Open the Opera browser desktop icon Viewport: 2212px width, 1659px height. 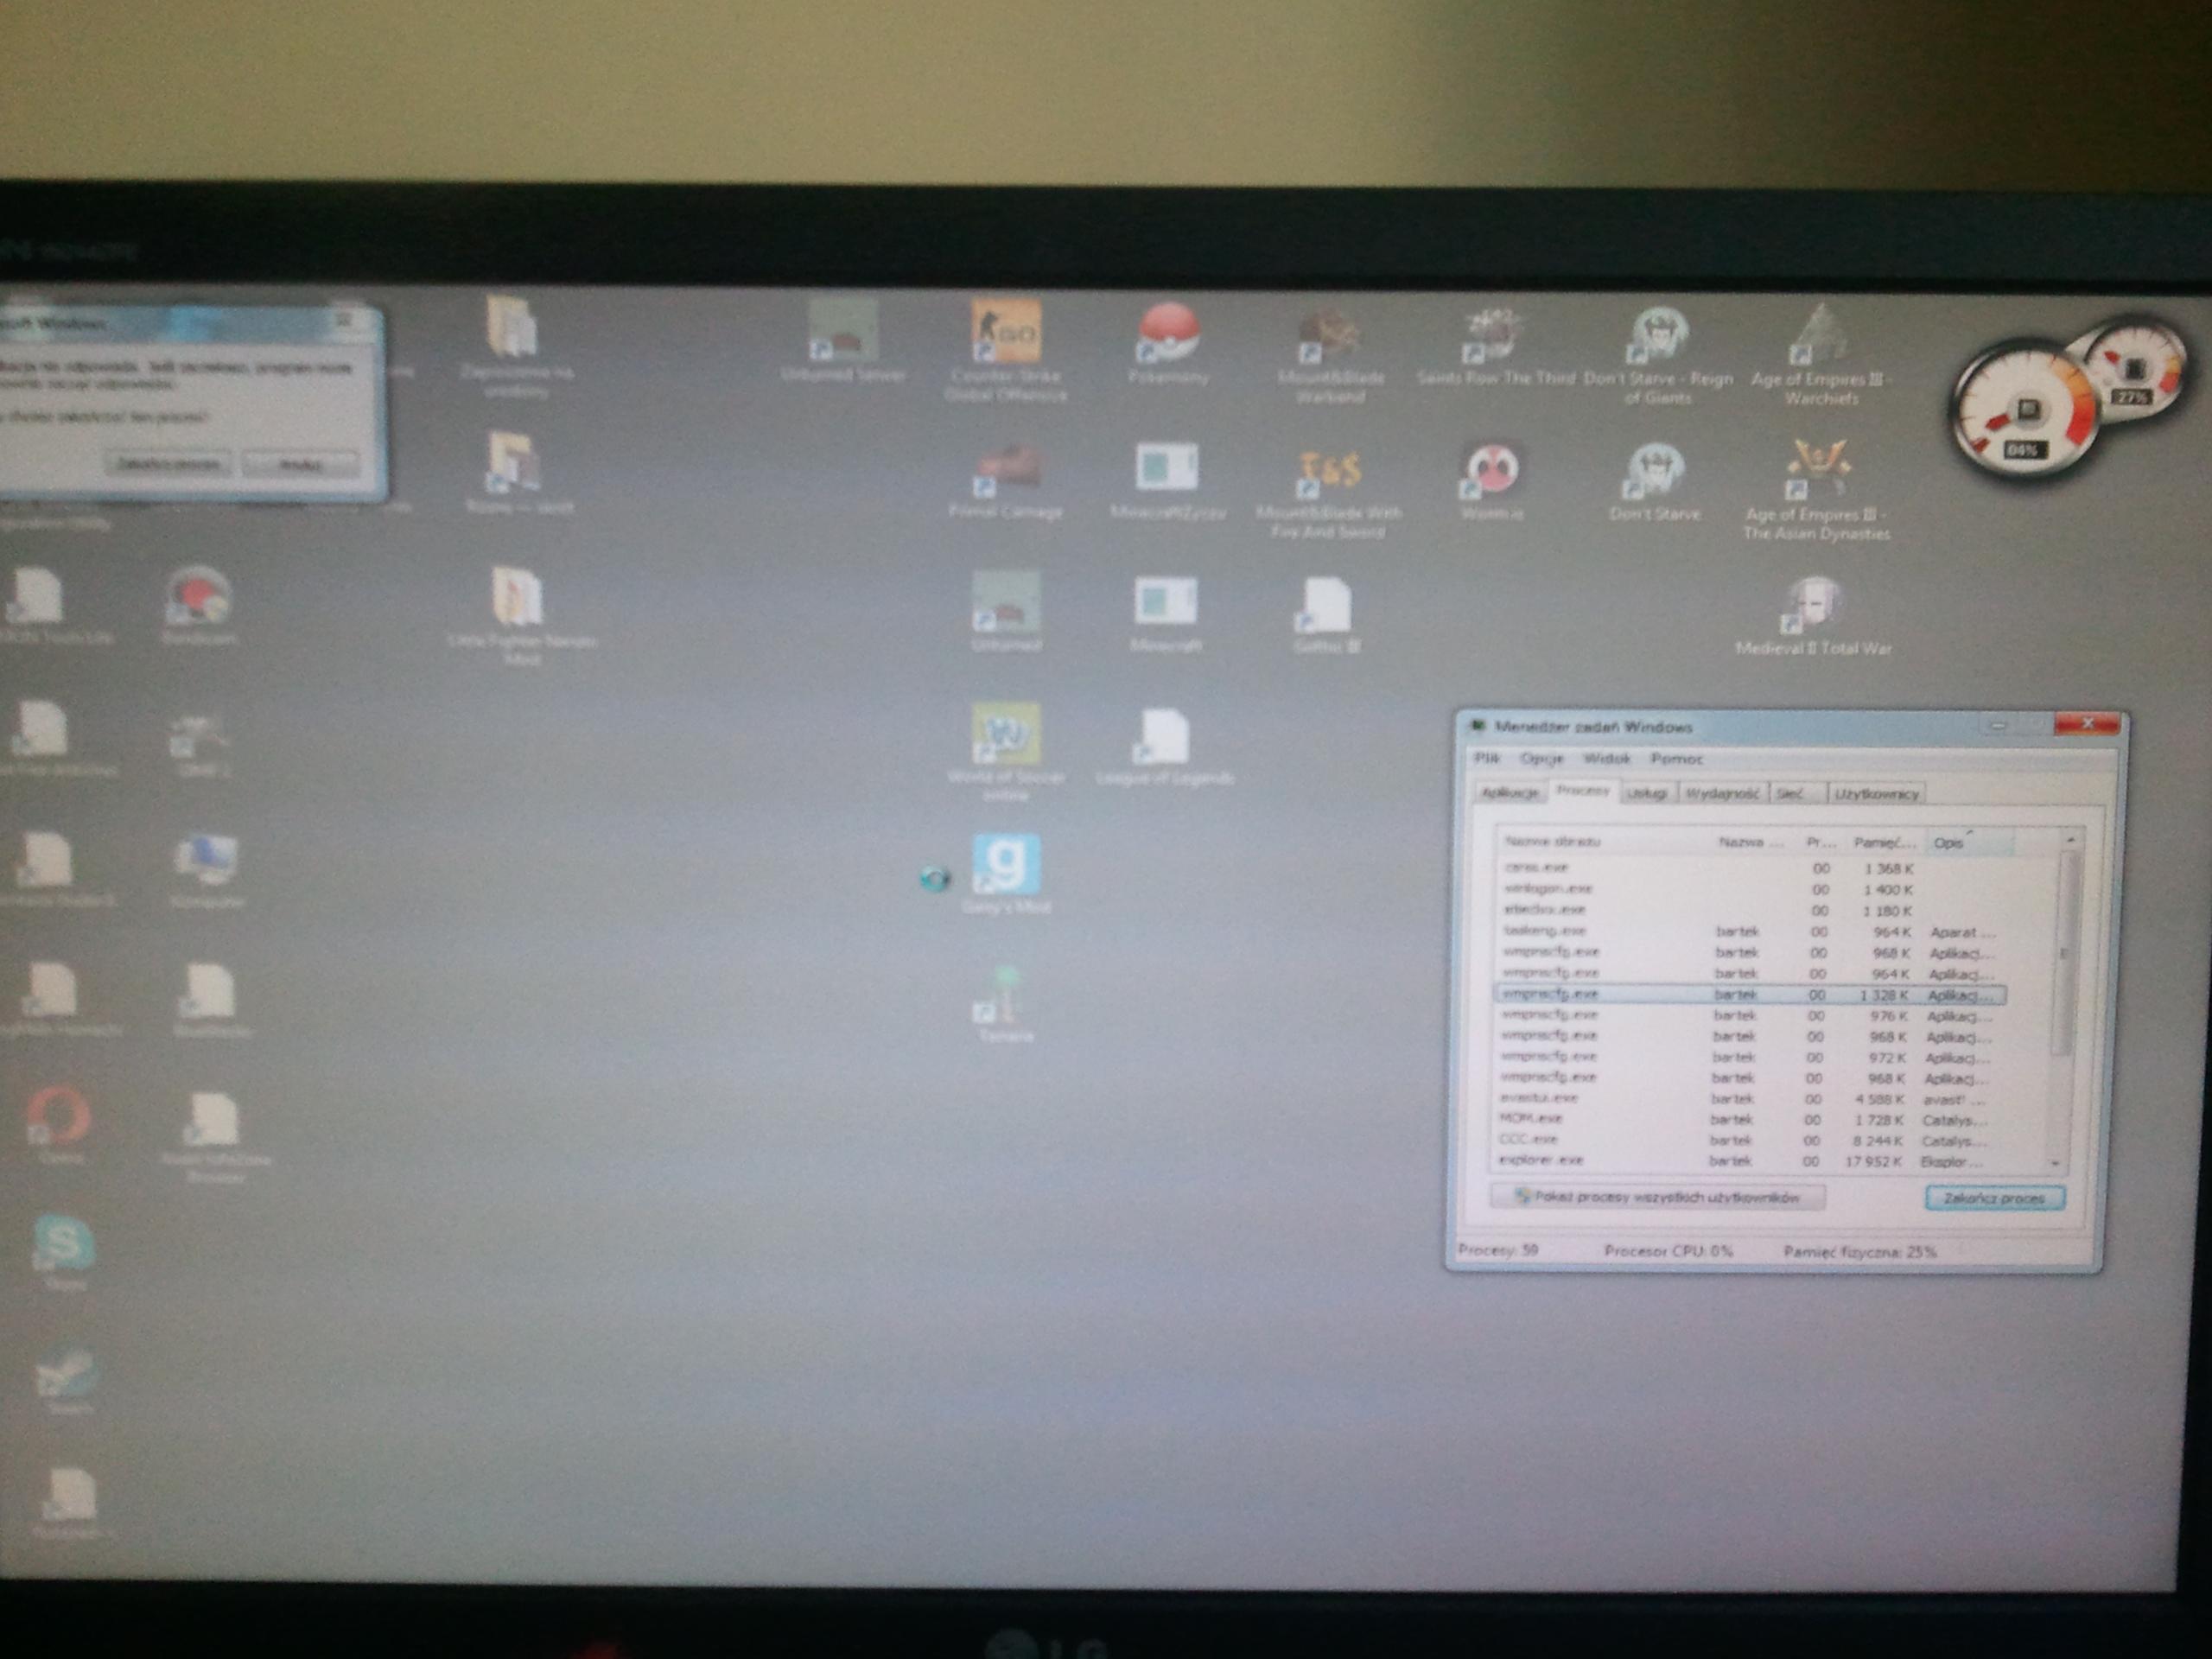(58, 1114)
